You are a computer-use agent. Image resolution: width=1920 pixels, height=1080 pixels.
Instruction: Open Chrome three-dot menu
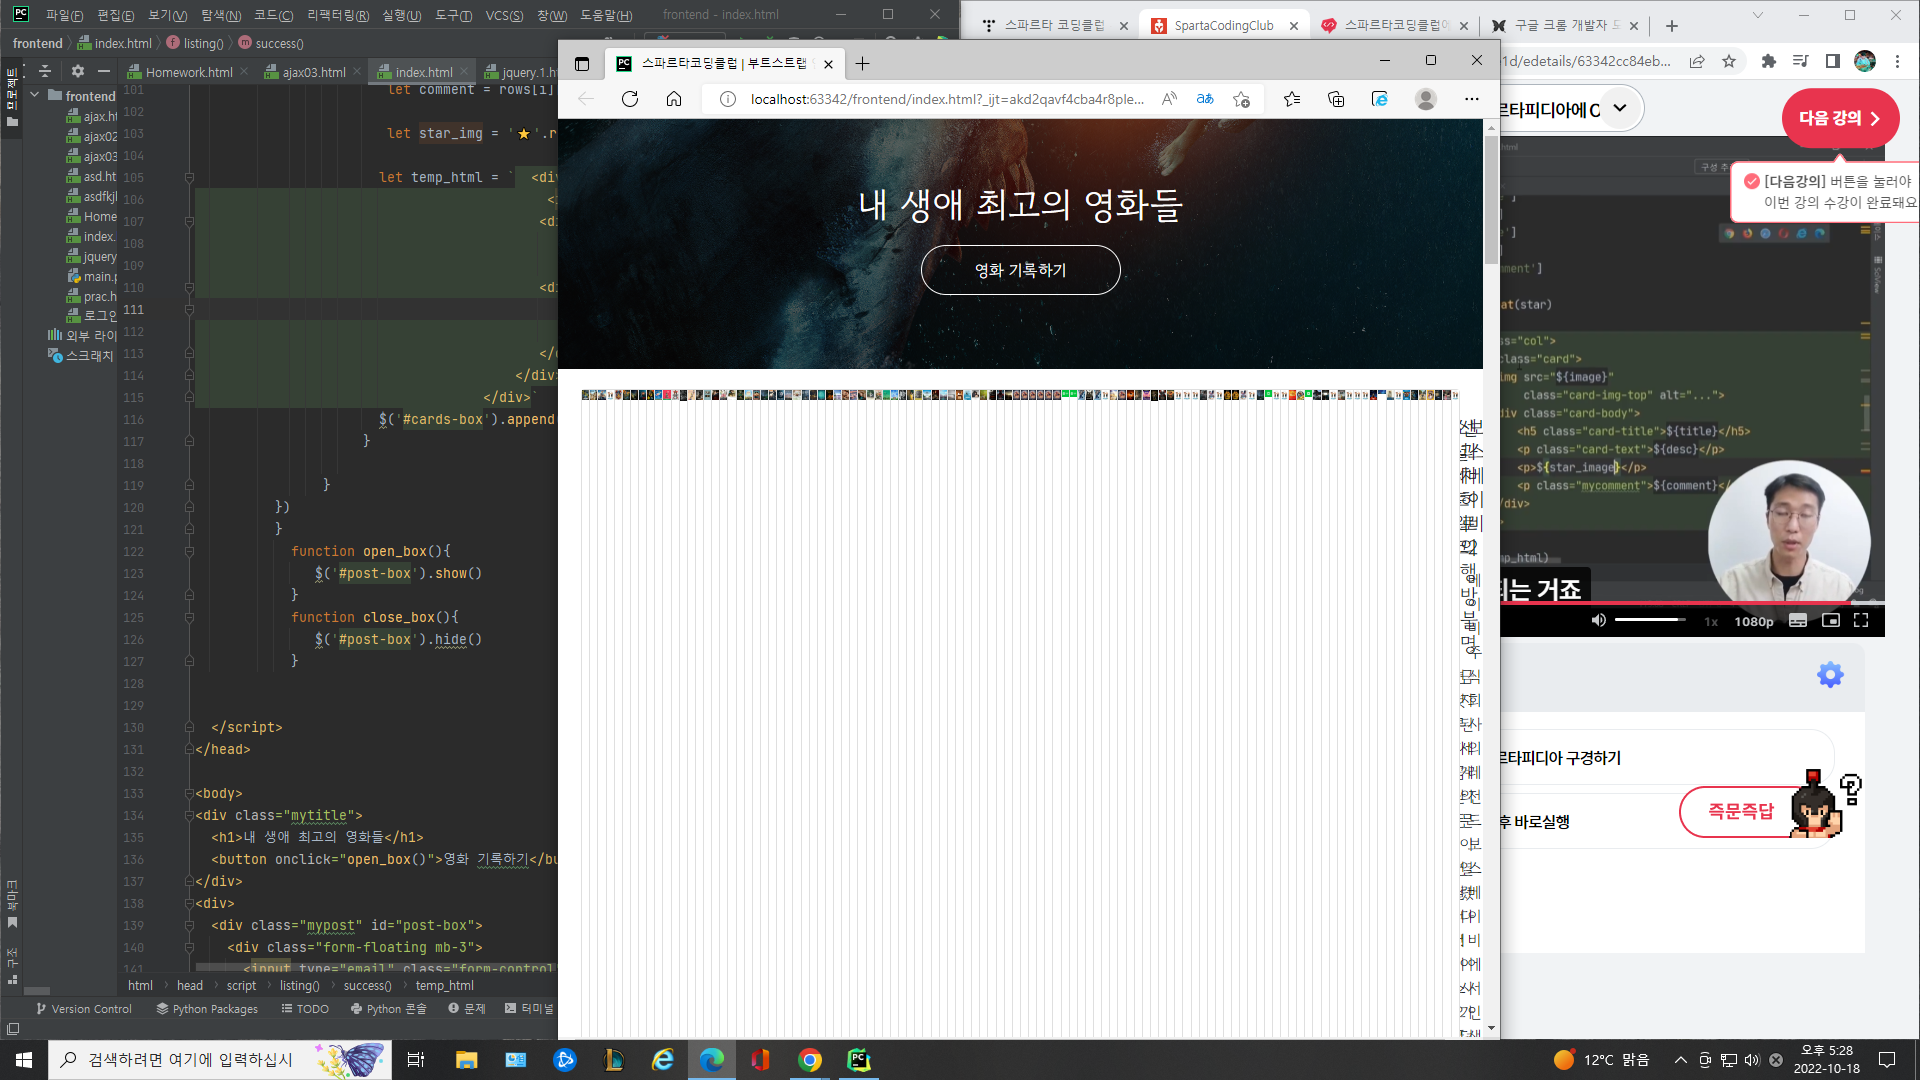click(1897, 61)
